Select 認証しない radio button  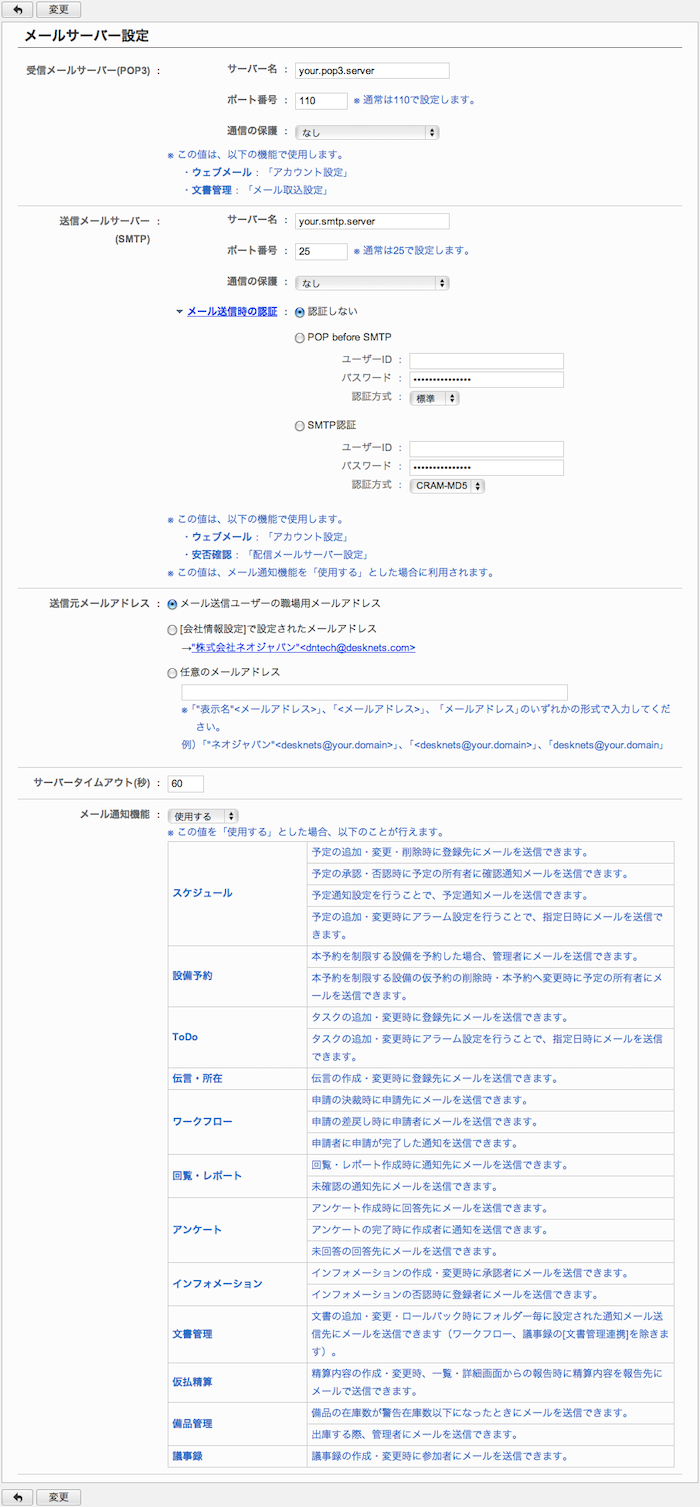click(x=300, y=312)
